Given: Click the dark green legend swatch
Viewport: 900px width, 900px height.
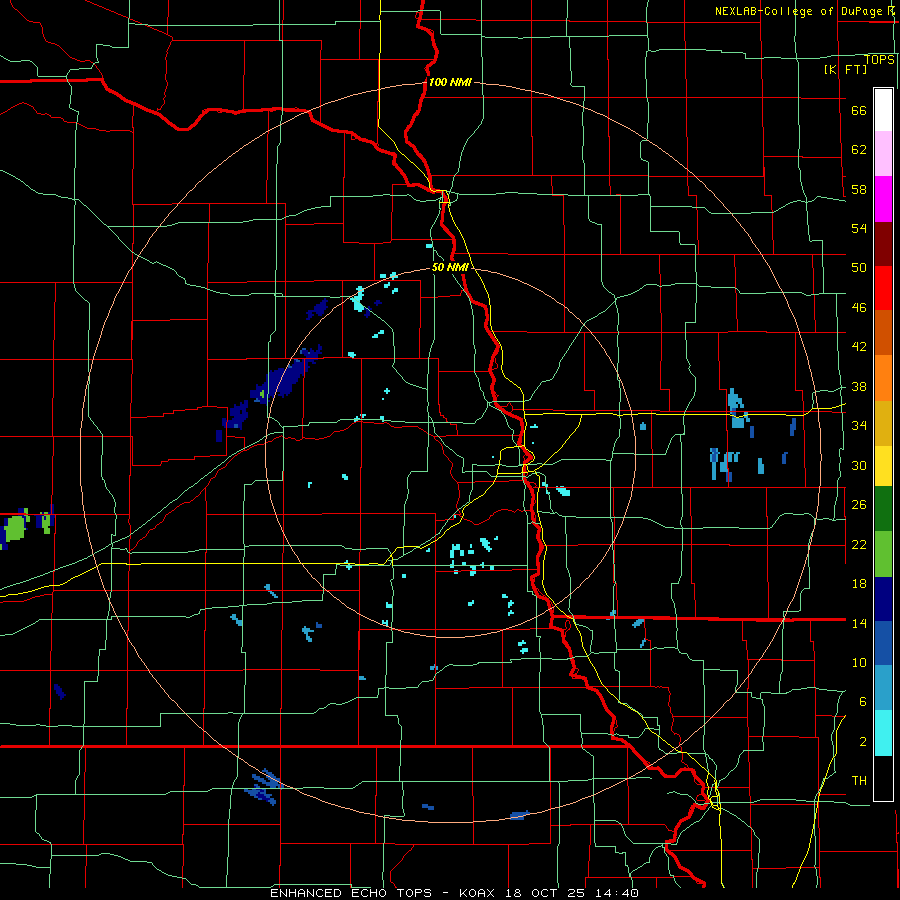Looking at the screenshot, I should tap(883, 509).
